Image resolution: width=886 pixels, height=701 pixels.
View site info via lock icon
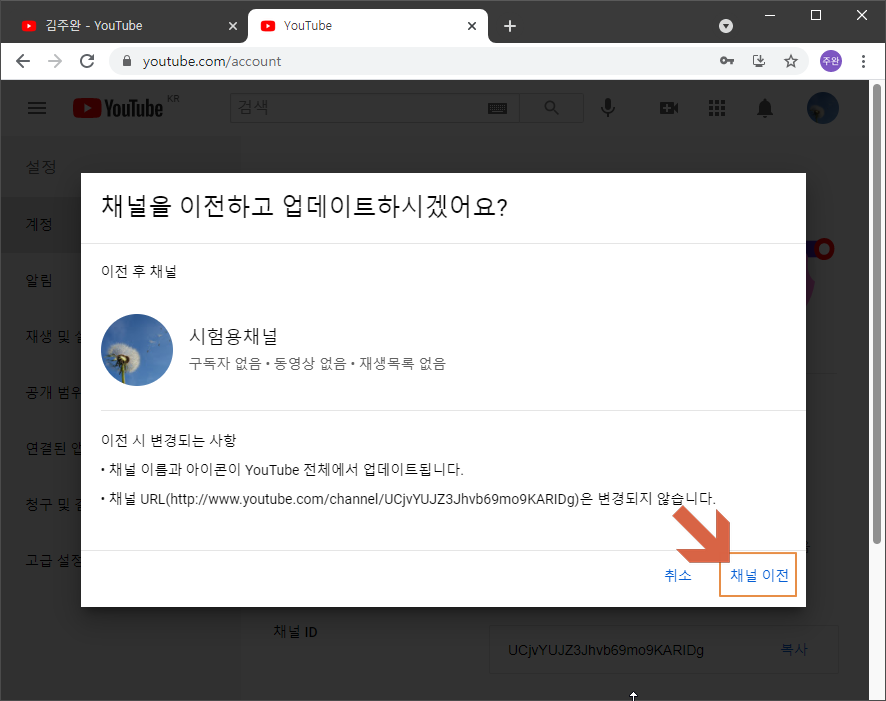point(127,61)
